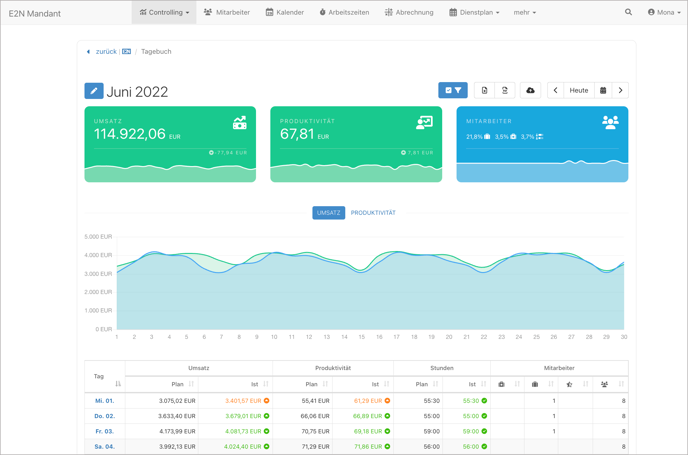Click the Tagebuch breadcrumb text
This screenshot has width=688, height=455.
[156, 51]
